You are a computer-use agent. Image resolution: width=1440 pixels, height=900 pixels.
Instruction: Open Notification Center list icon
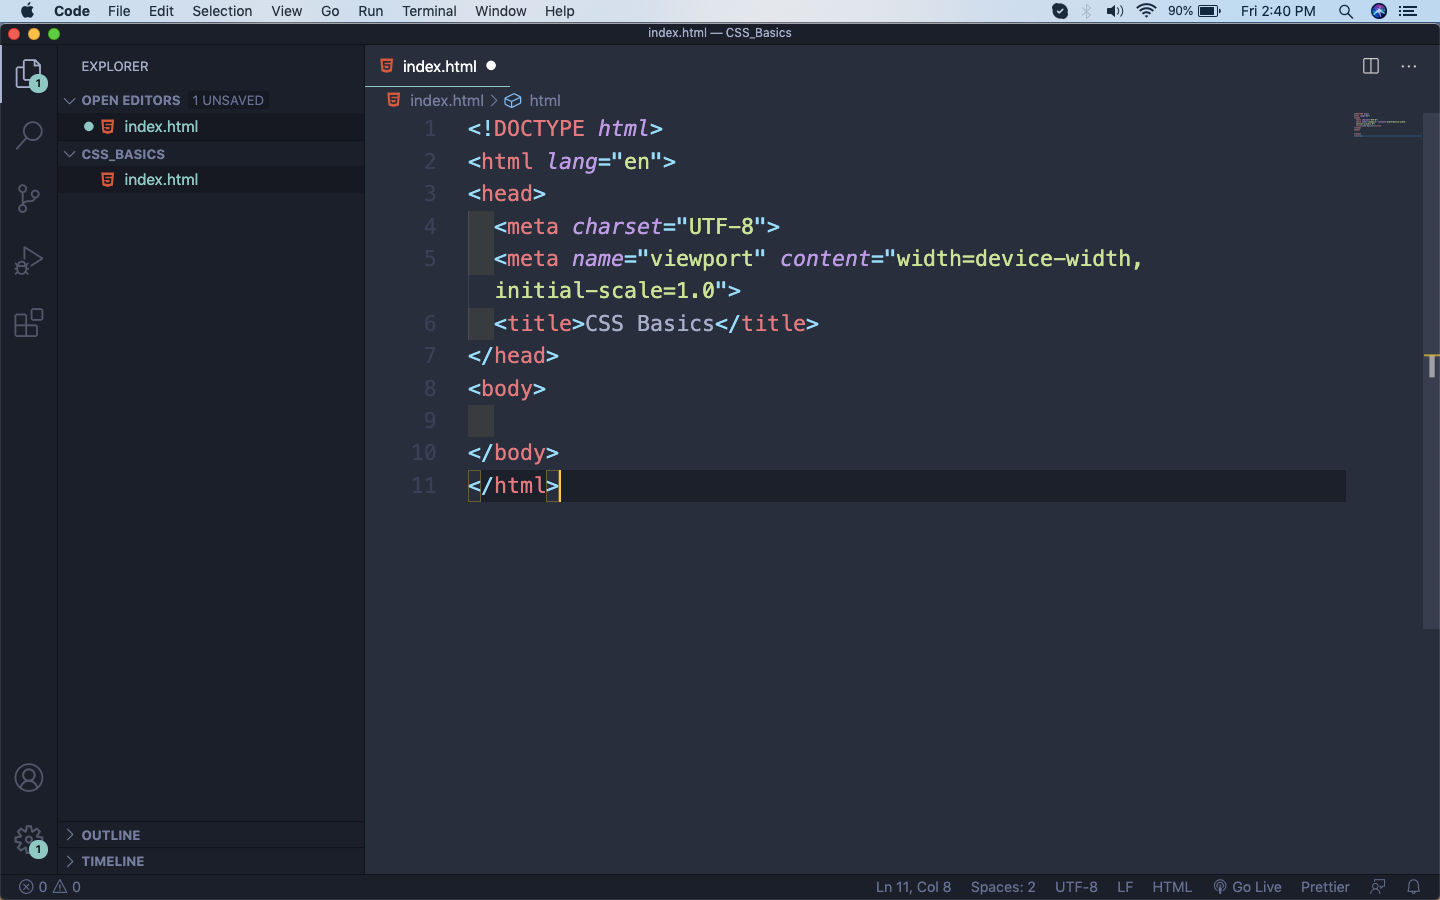tap(1408, 11)
